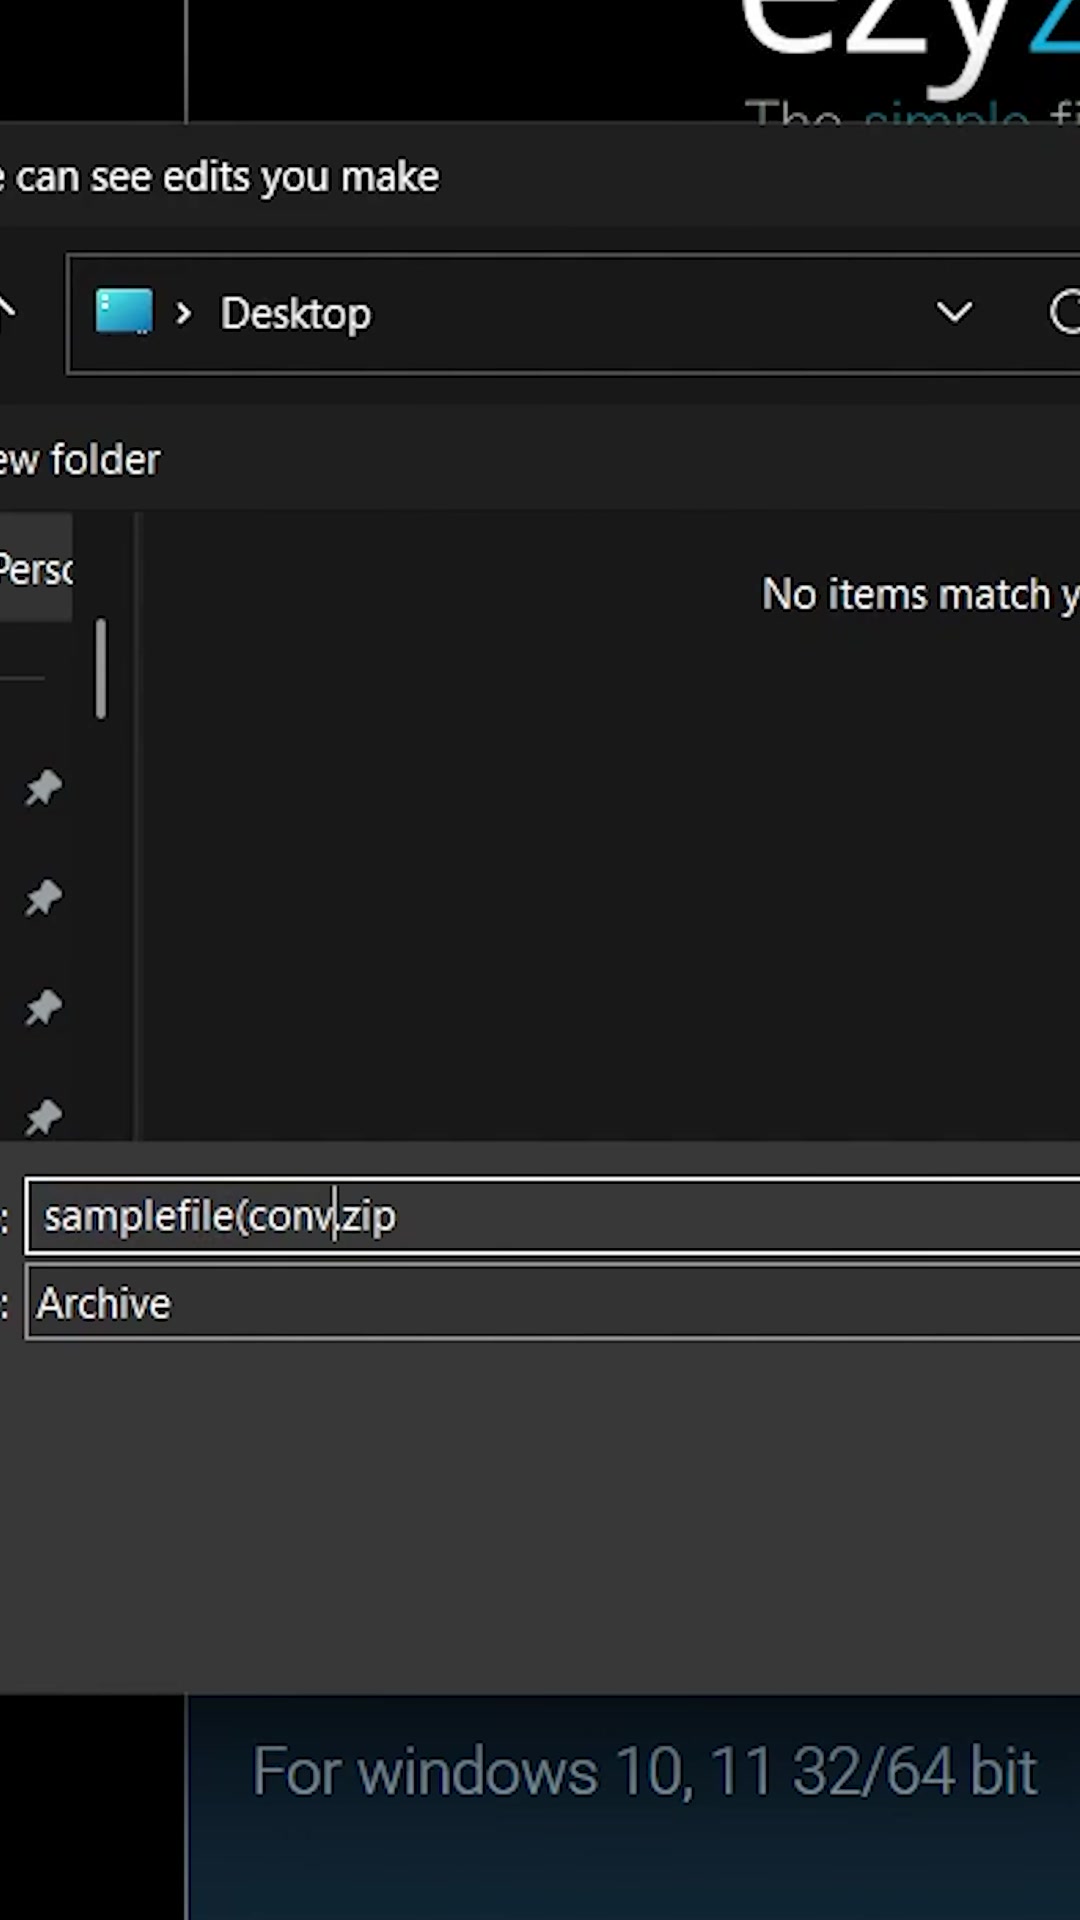Click the third pin icon in sidebar
The height and width of the screenshot is (1920, 1080).
(x=43, y=1007)
